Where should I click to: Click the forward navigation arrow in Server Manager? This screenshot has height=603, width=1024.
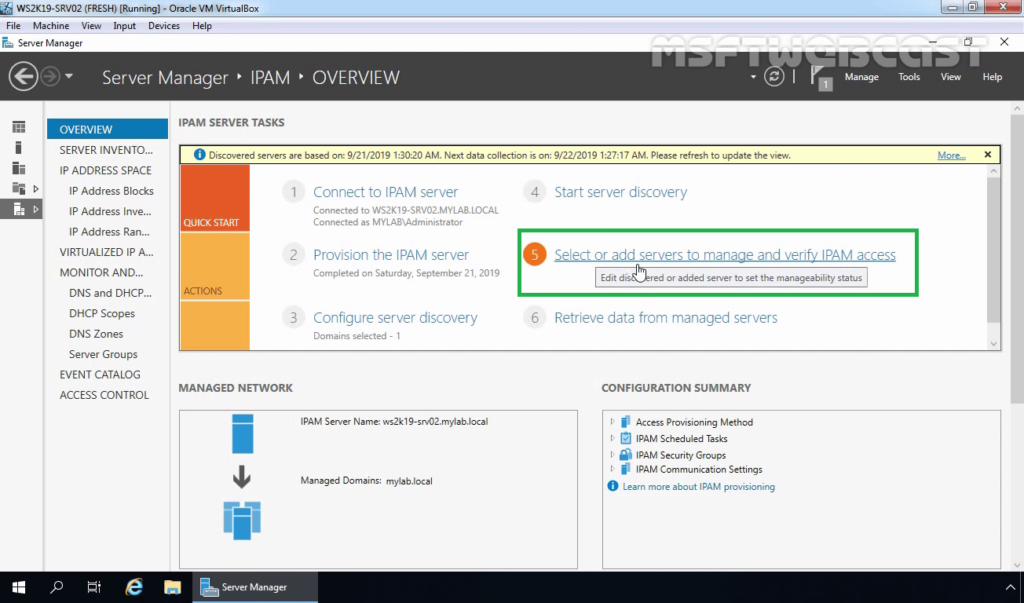point(50,76)
